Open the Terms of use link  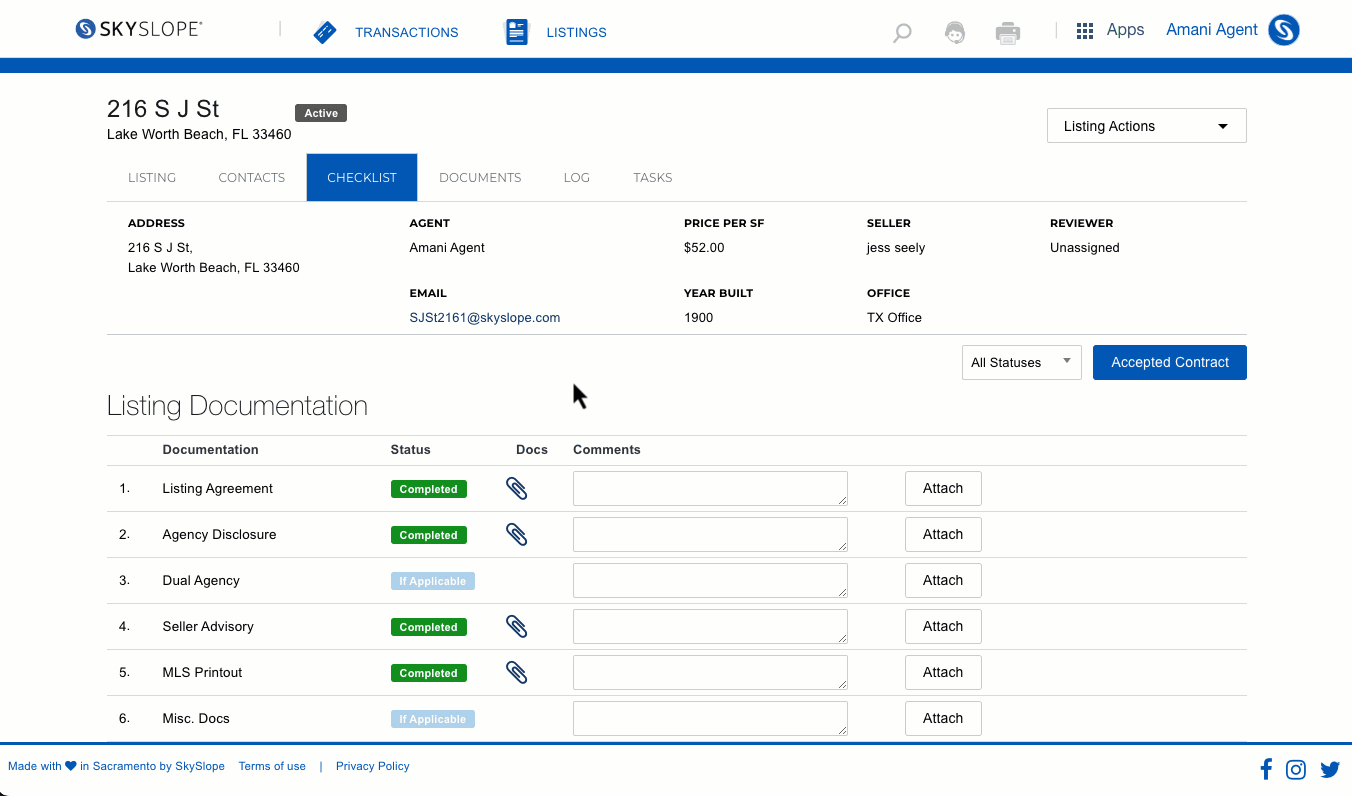click(x=272, y=766)
